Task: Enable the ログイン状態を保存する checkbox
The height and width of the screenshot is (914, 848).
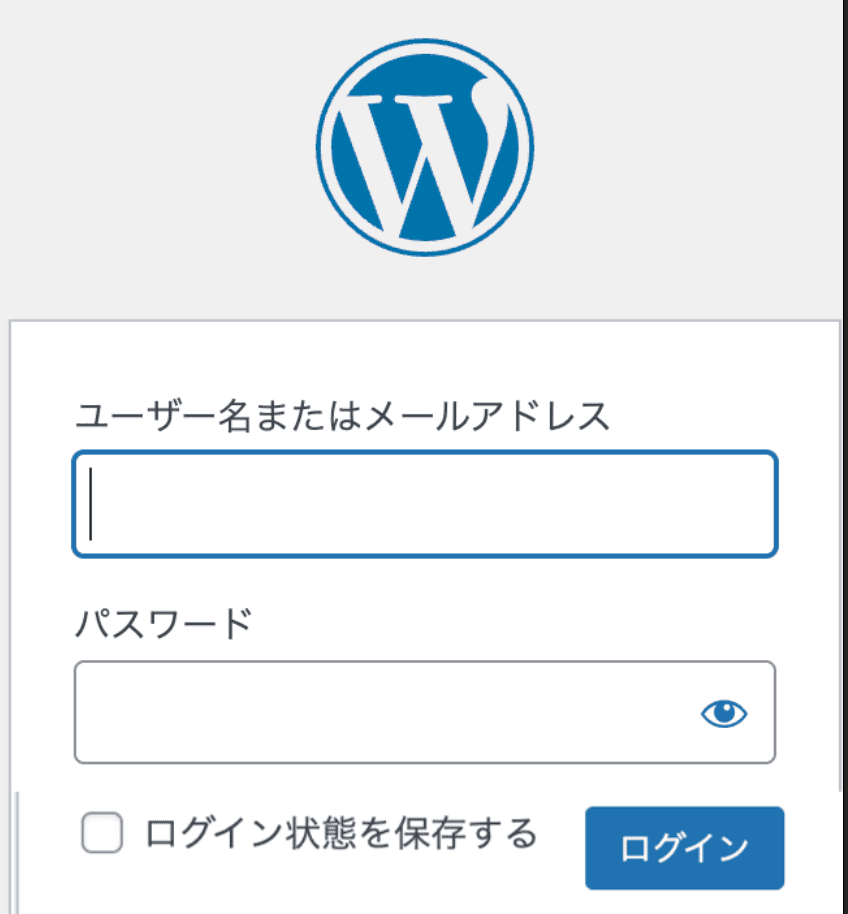Action: 102,833
